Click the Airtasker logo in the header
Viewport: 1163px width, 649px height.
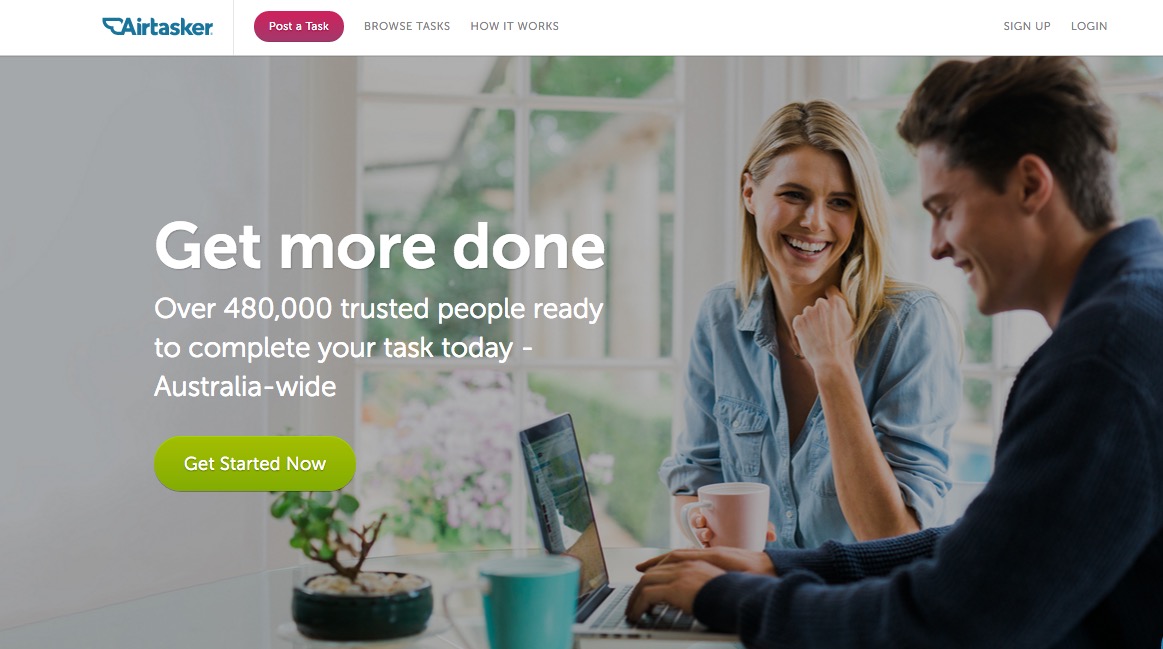pyautogui.click(x=157, y=27)
